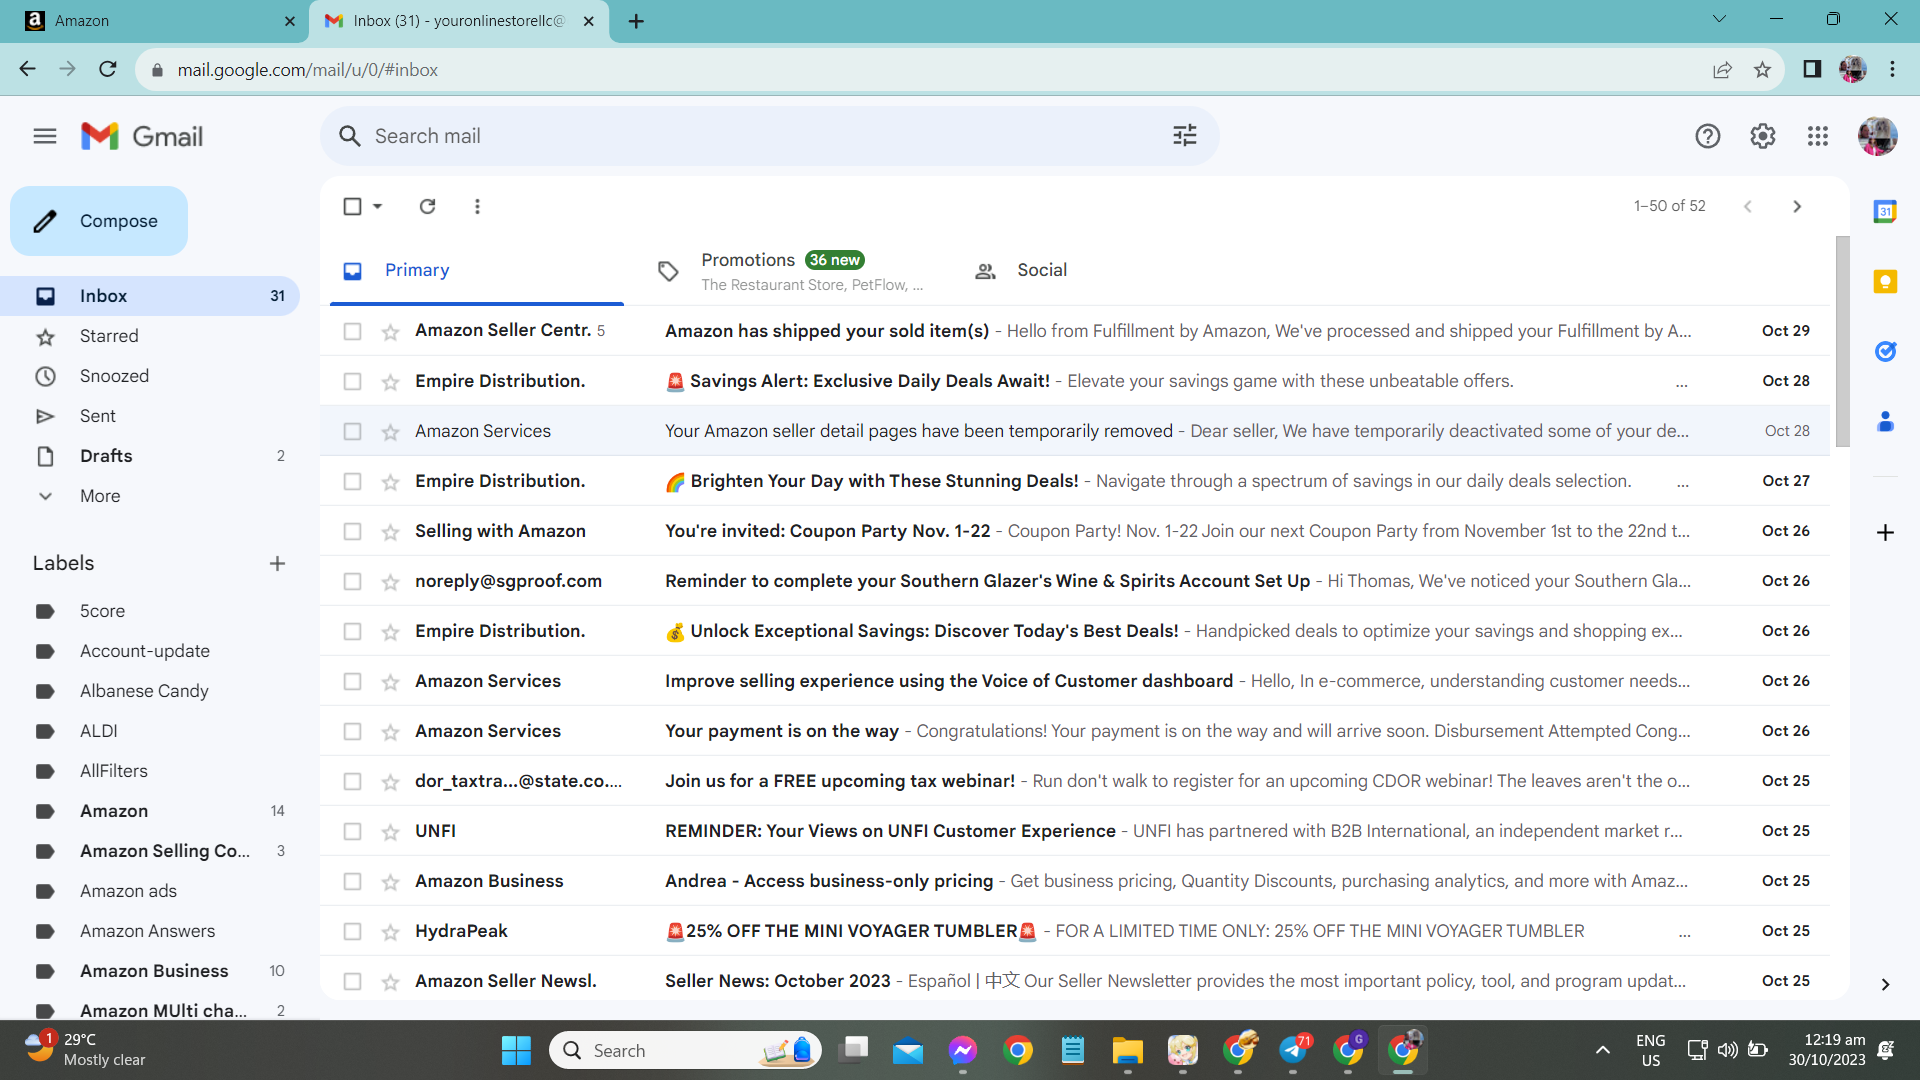Open Telegram from the taskbar
Viewport: 1920px width, 1080px height.
point(1293,1050)
